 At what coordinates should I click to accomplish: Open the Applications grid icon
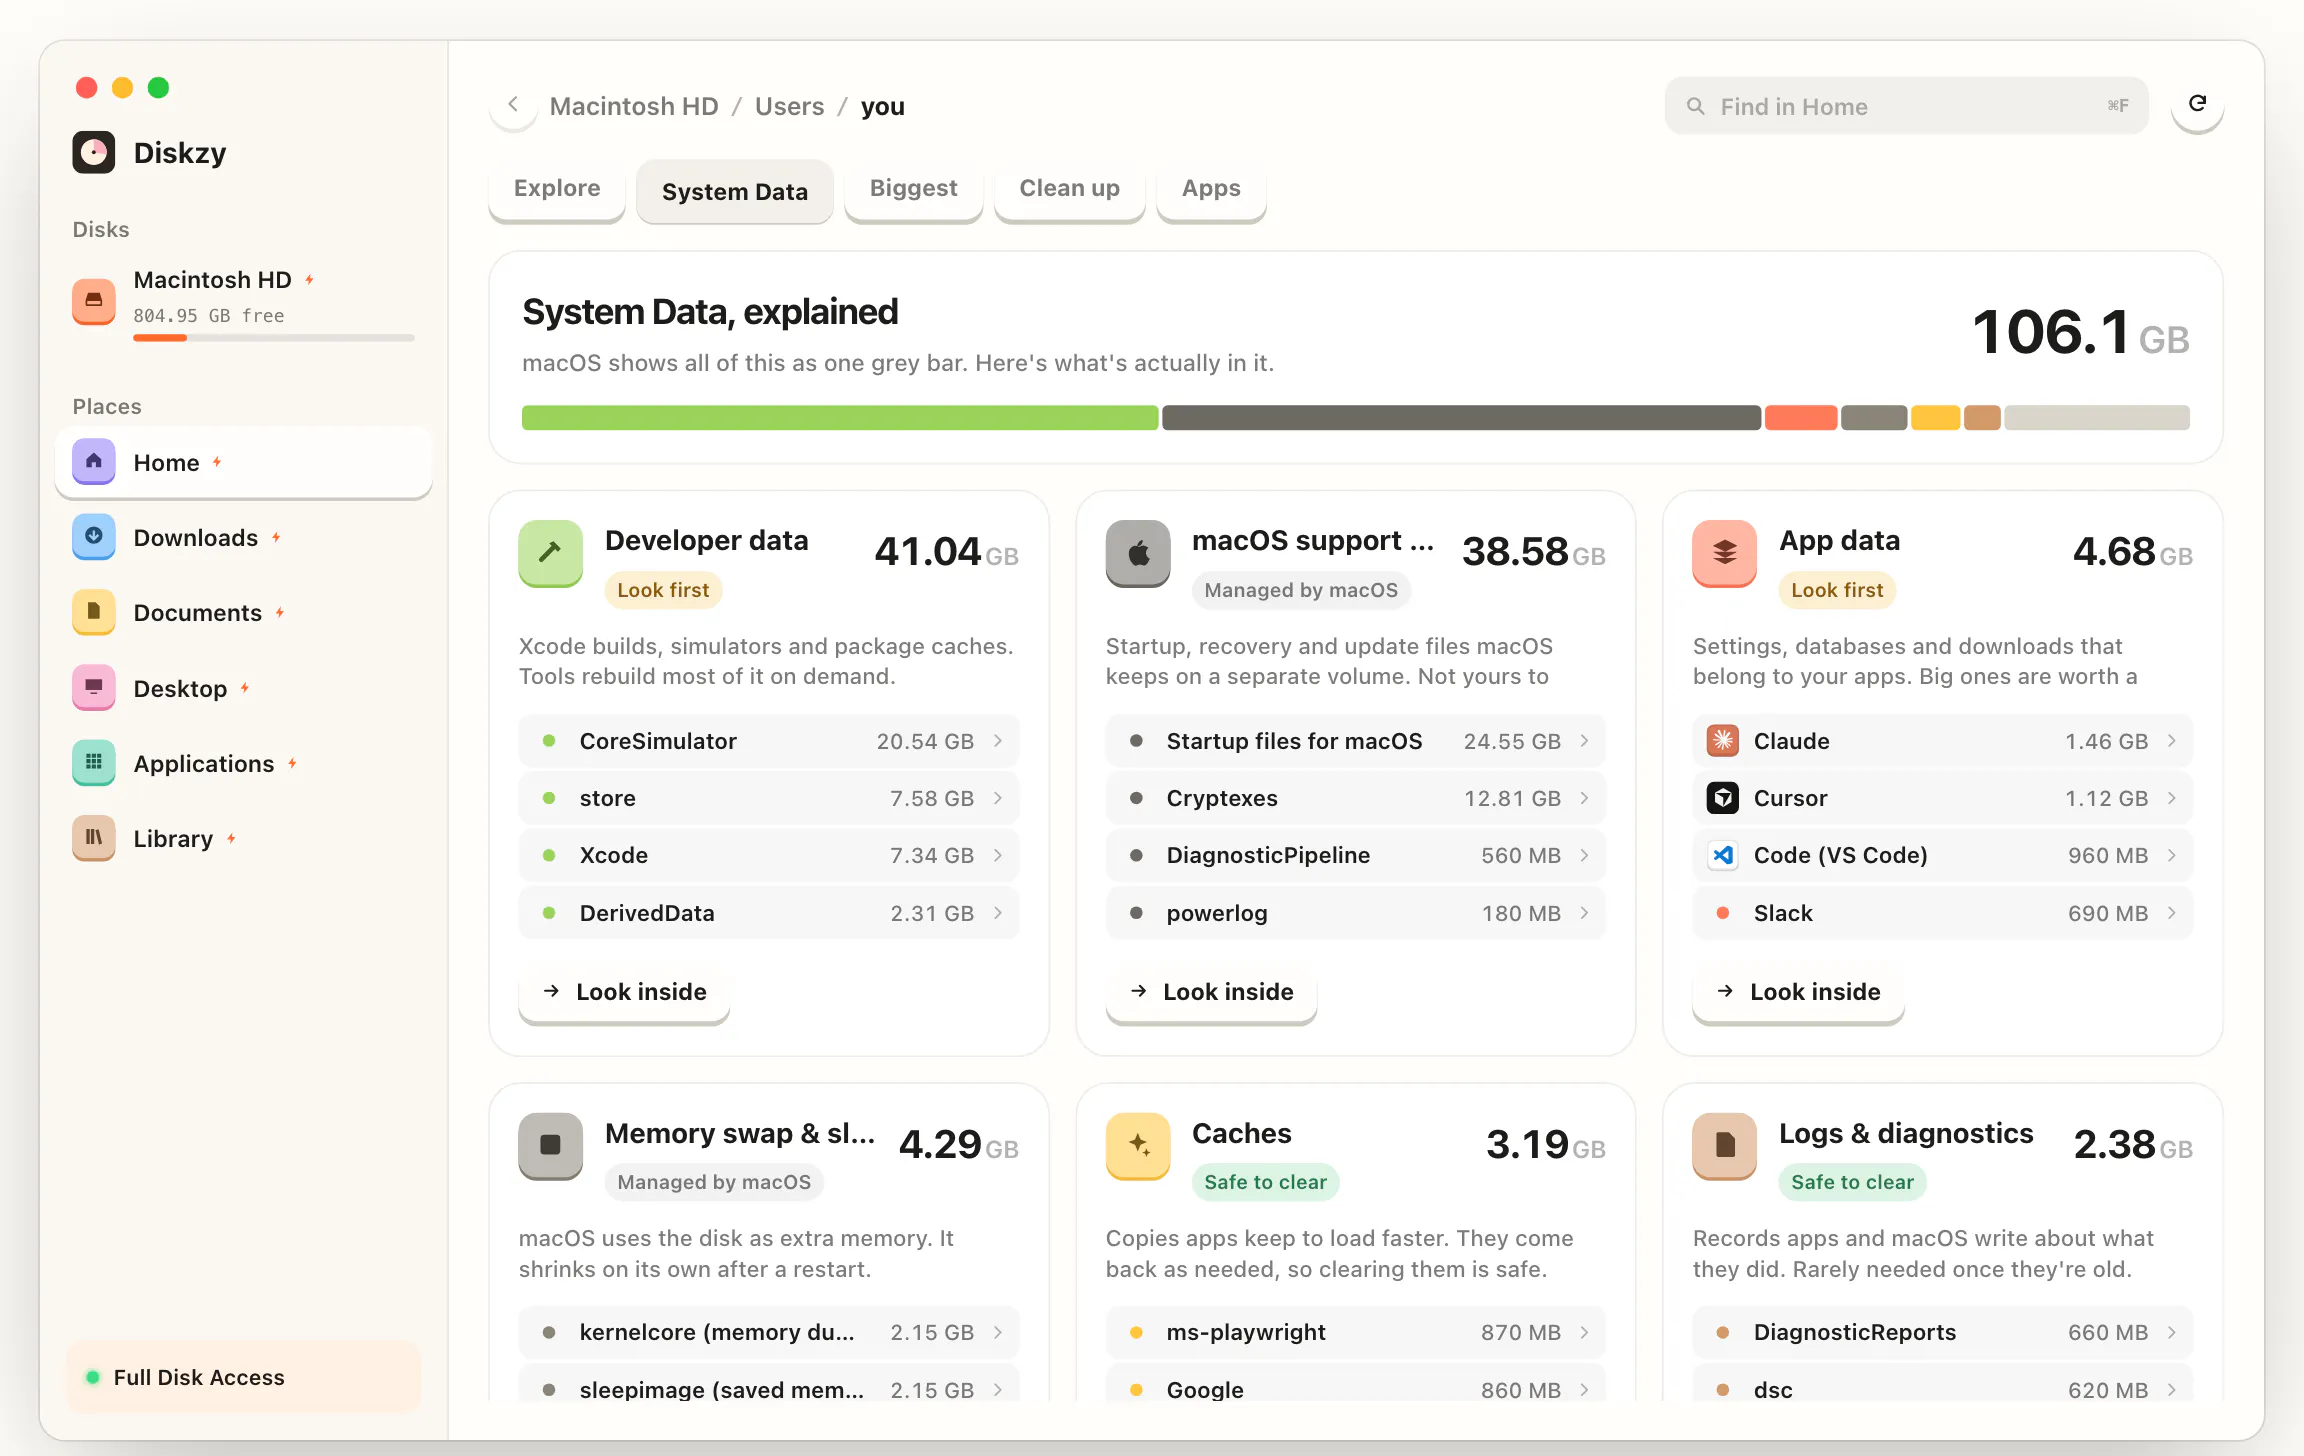(94, 762)
